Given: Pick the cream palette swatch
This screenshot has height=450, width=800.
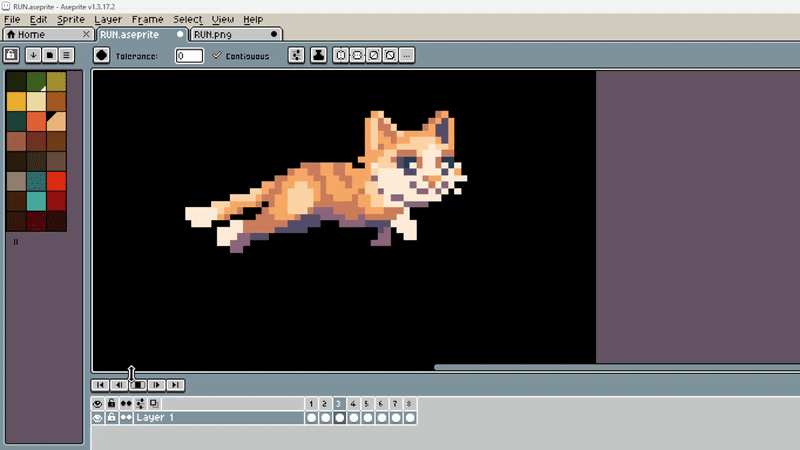Looking at the screenshot, I should point(36,101).
